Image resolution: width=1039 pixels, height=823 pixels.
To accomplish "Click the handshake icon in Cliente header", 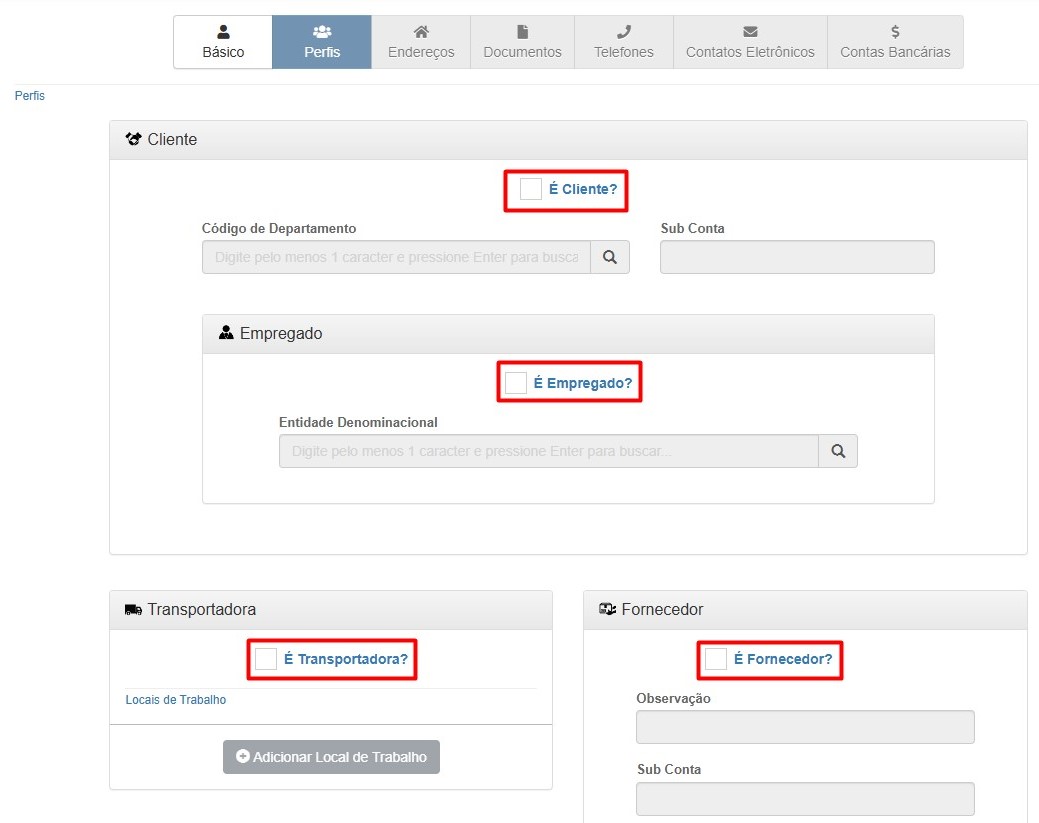I will point(134,140).
